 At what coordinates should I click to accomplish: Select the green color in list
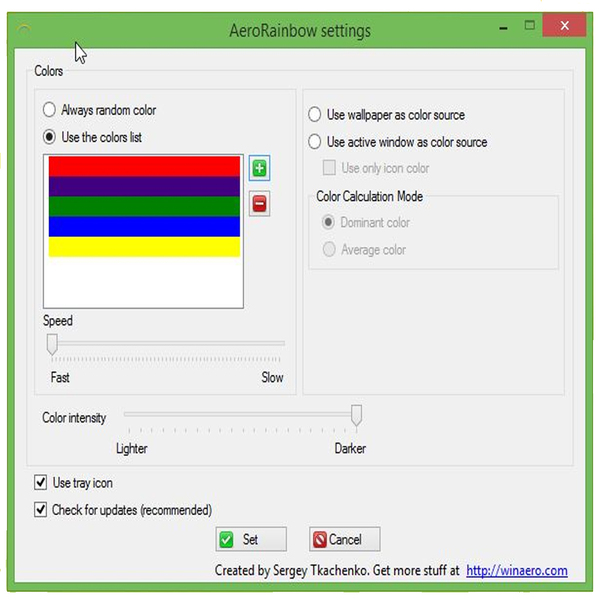[144, 206]
